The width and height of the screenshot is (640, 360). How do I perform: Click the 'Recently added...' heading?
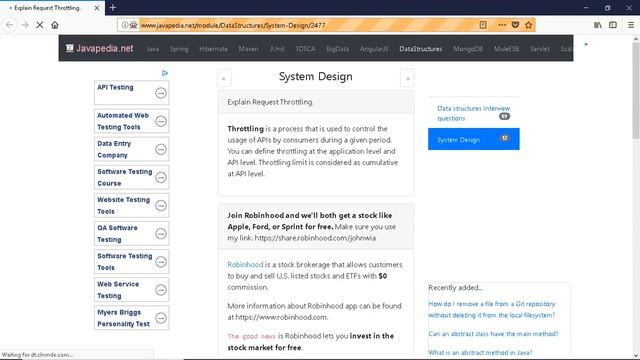[455, 287]
